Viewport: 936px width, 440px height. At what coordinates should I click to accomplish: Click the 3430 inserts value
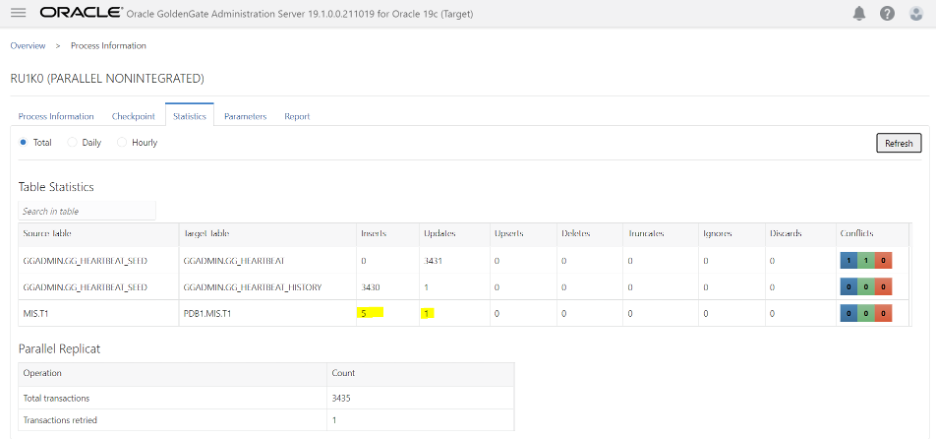click(370, 287)
